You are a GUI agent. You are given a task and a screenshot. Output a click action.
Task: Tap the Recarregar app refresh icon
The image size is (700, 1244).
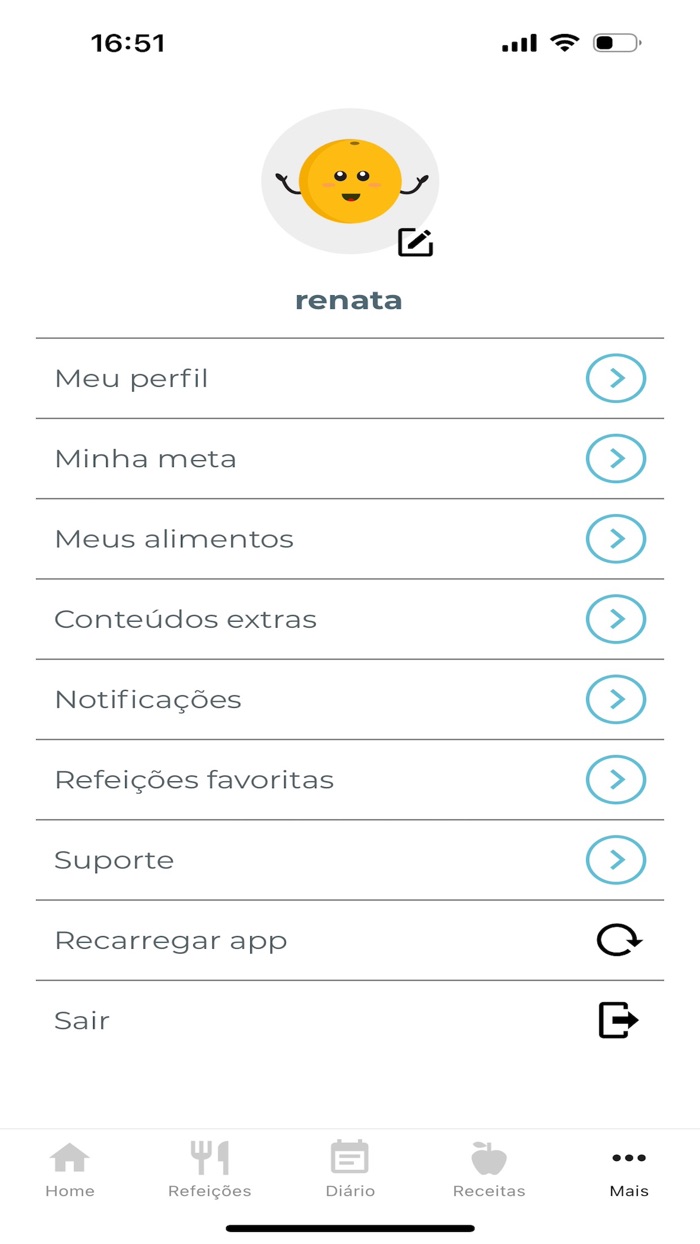[x=618, y=939]
